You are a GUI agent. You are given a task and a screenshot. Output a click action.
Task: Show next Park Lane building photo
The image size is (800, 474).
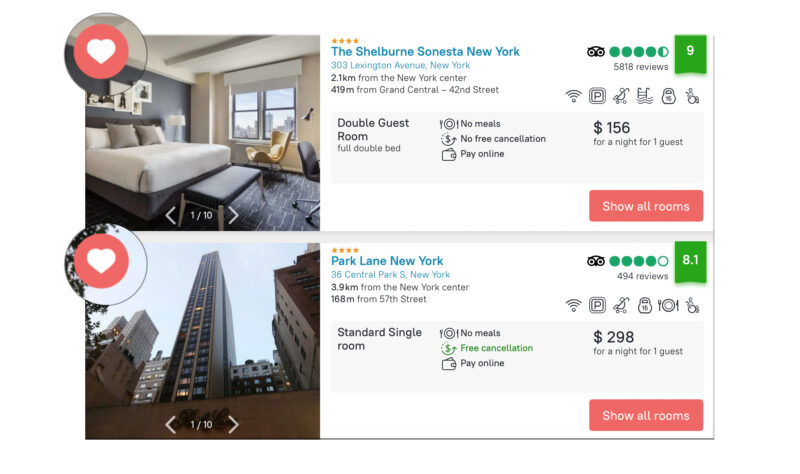coord(233,424)
